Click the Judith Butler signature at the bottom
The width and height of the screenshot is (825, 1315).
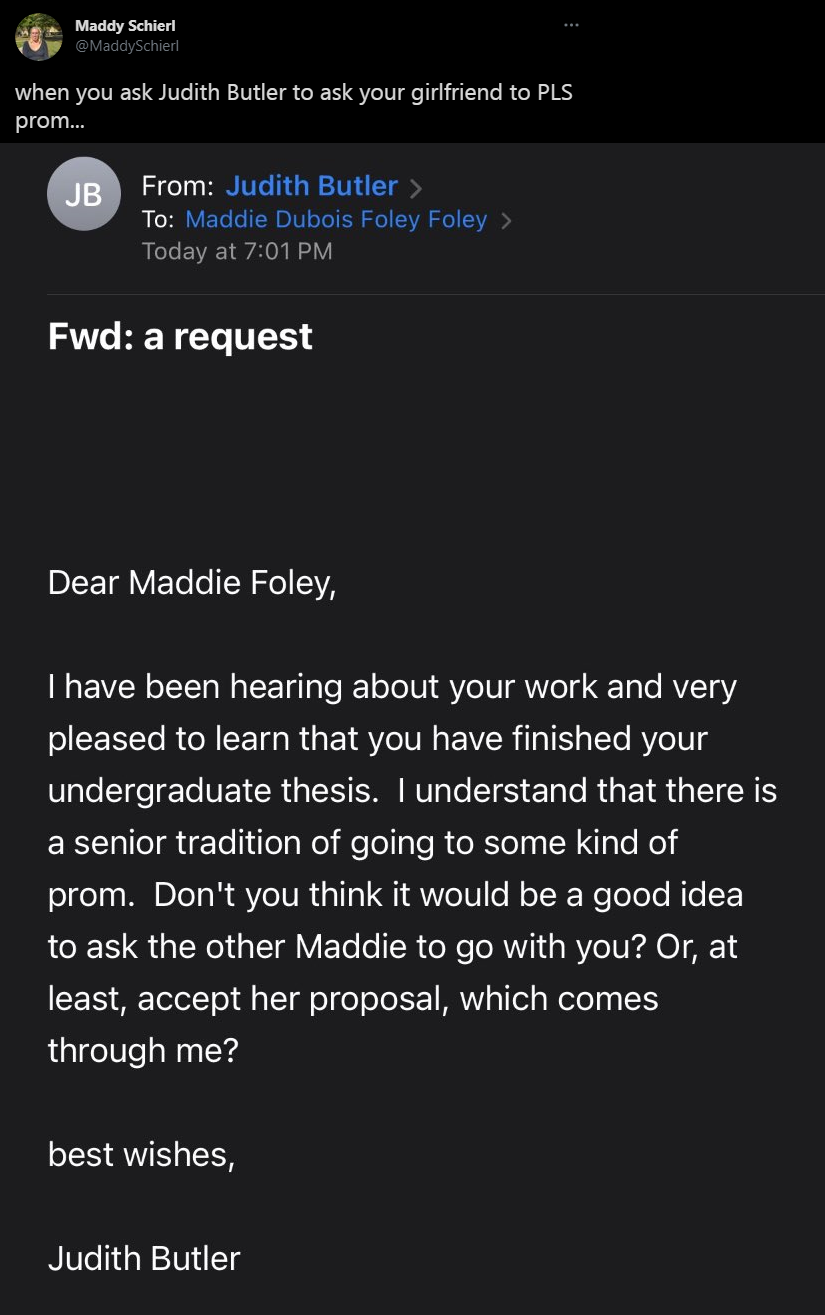click(x=144, y=1258)
